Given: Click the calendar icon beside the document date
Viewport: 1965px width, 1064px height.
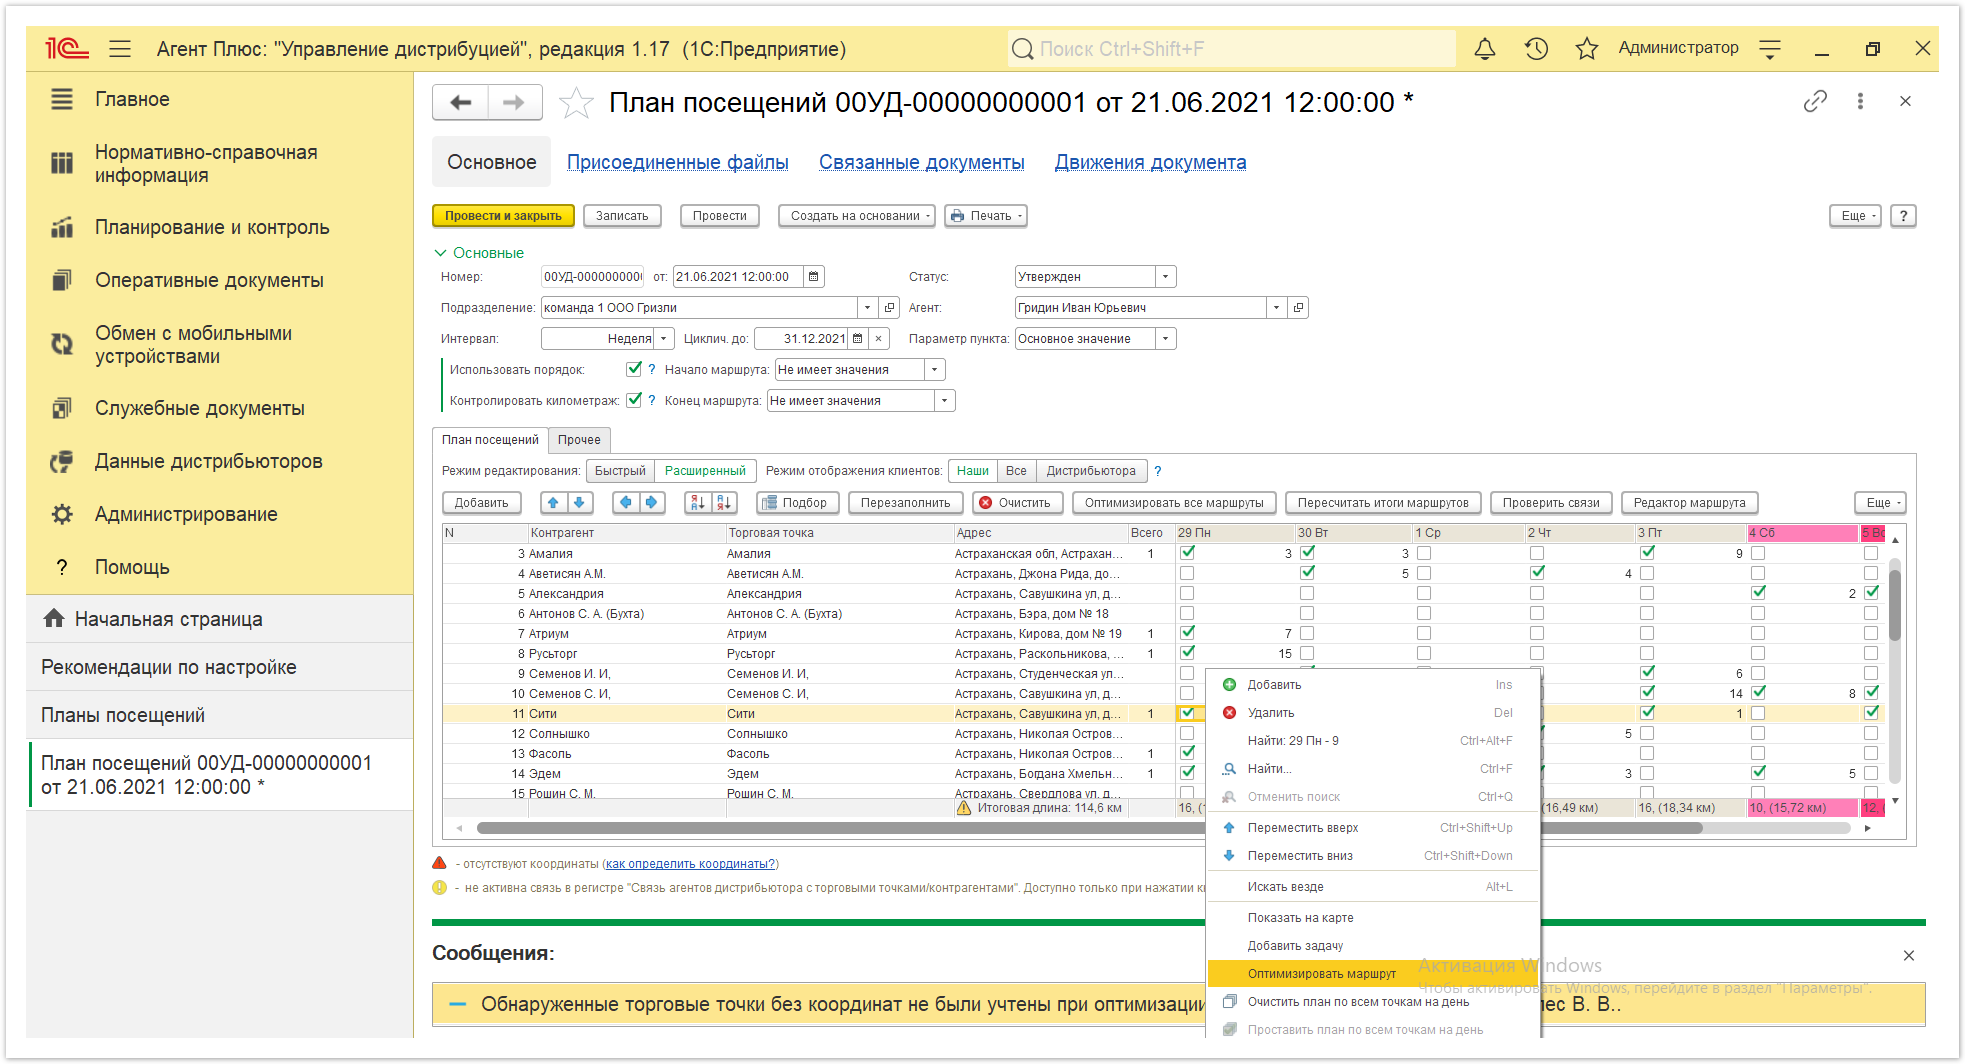Looking at the screenshot, I should 814,277.
